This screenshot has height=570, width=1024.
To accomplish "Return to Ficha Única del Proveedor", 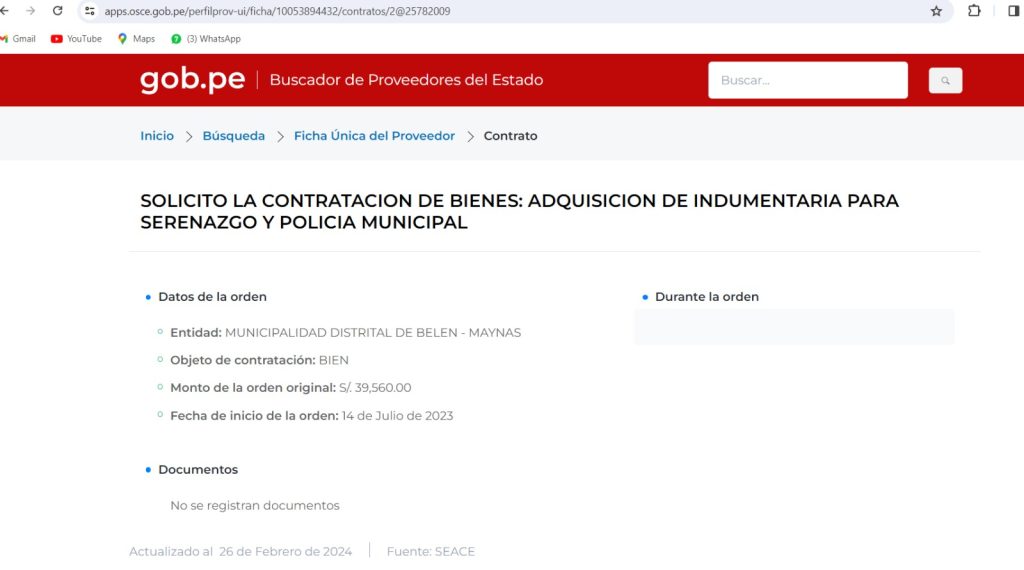I will [374, 136].
